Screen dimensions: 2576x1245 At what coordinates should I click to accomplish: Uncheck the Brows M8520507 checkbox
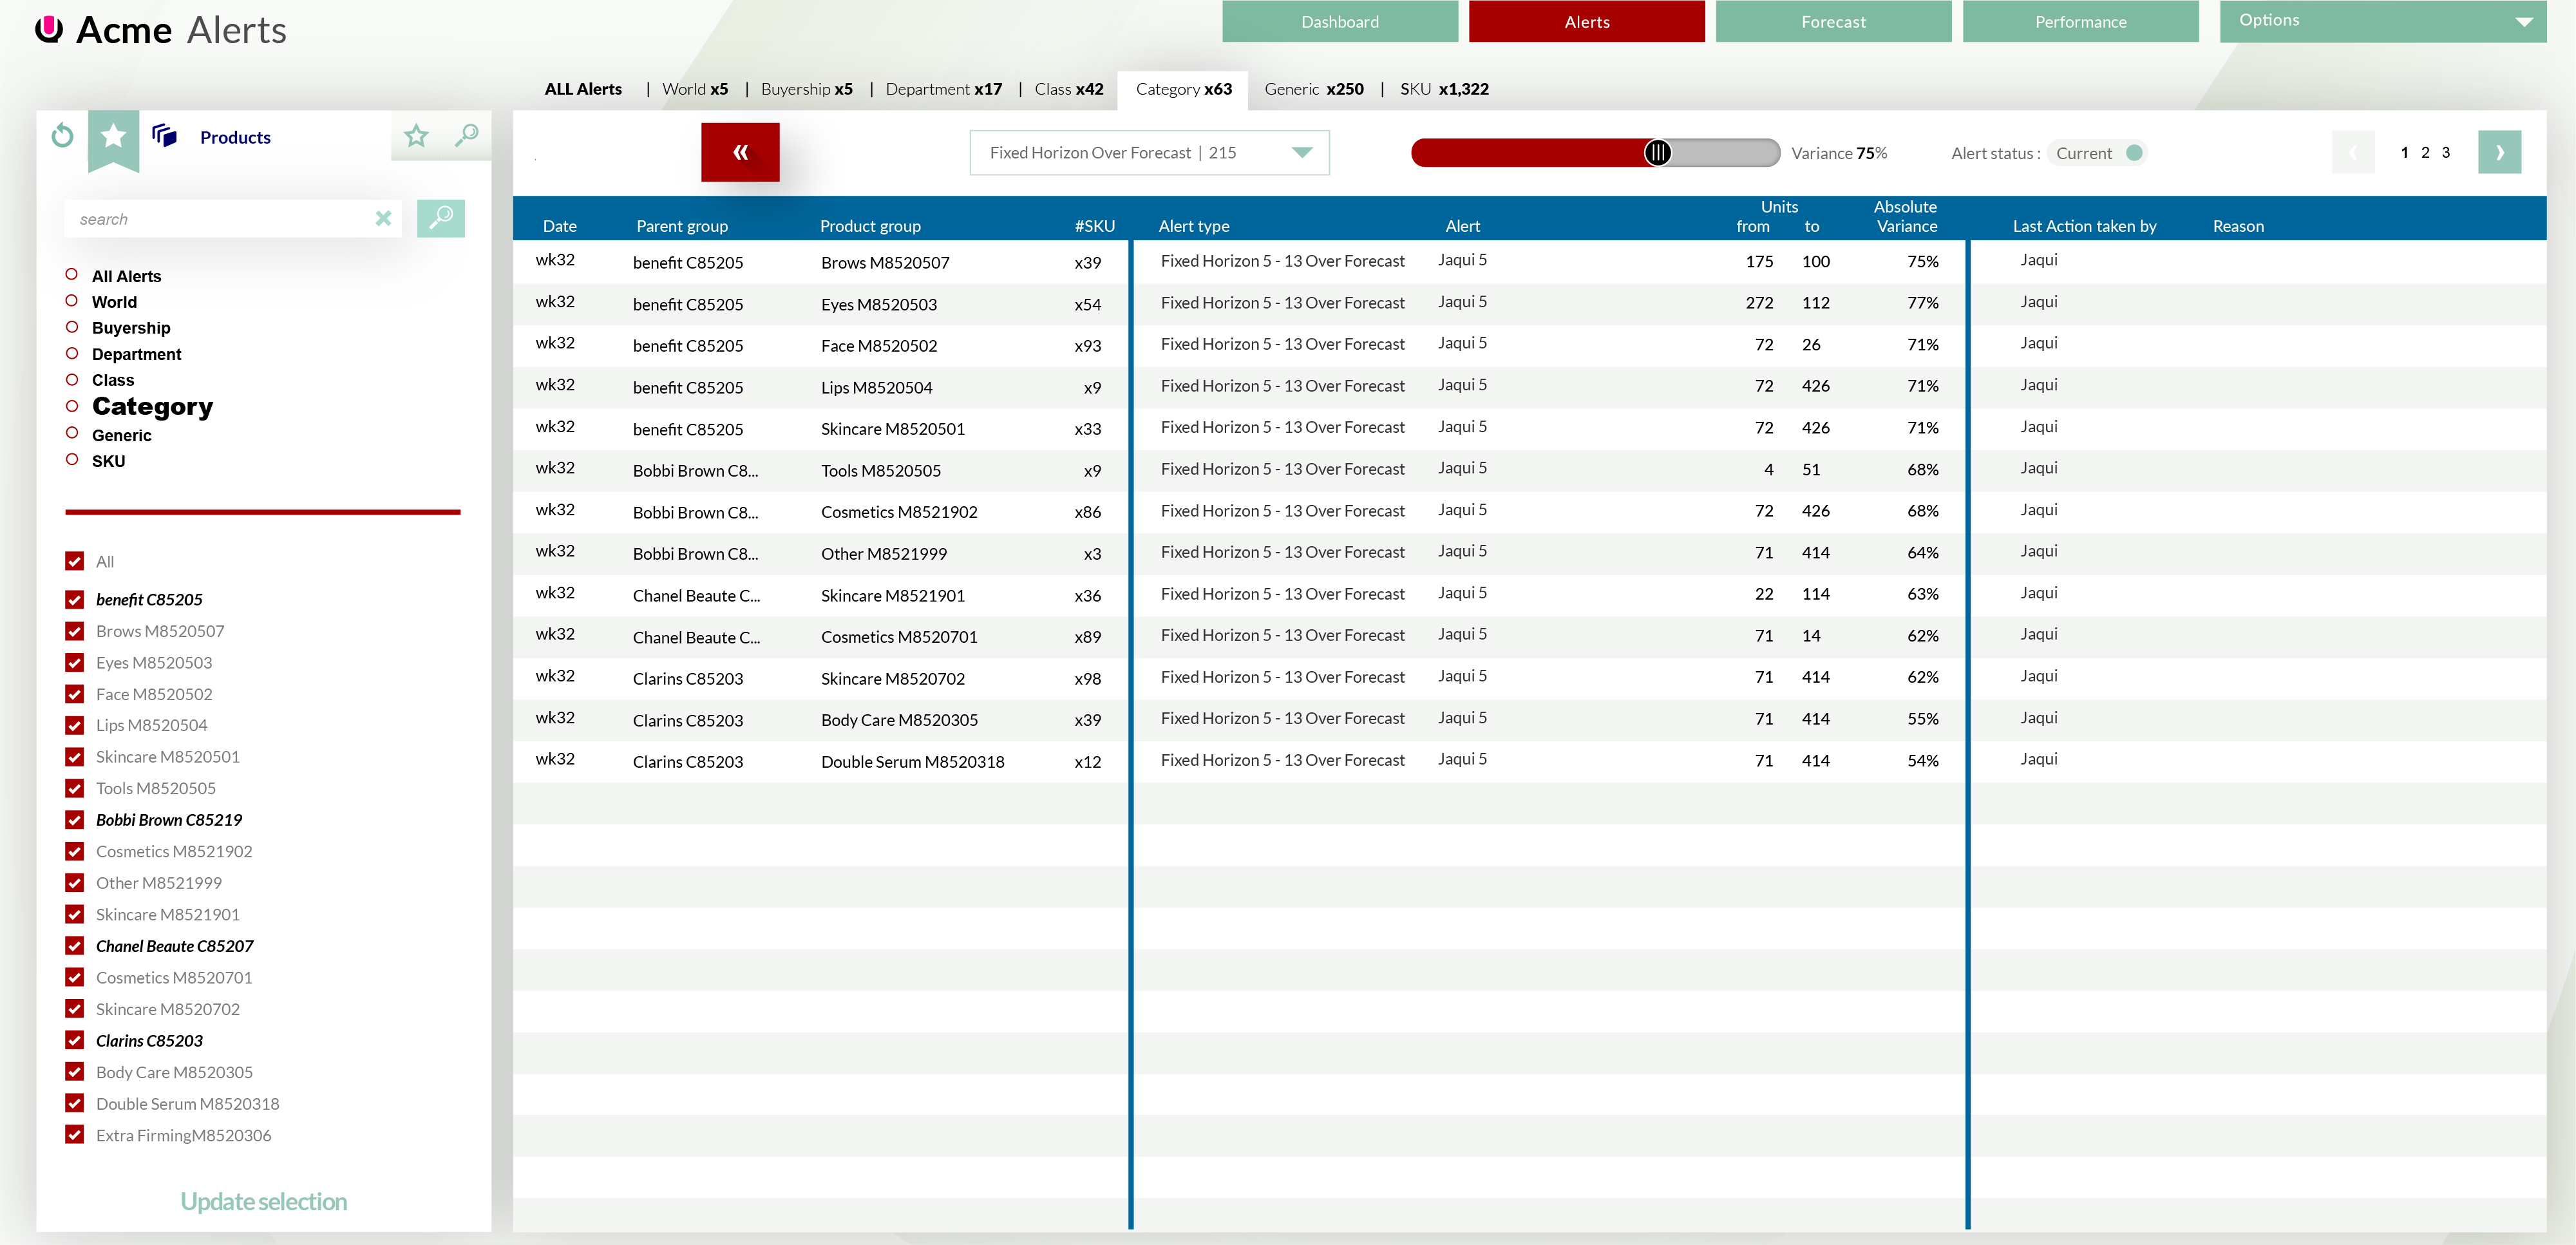tap(75, 631)
